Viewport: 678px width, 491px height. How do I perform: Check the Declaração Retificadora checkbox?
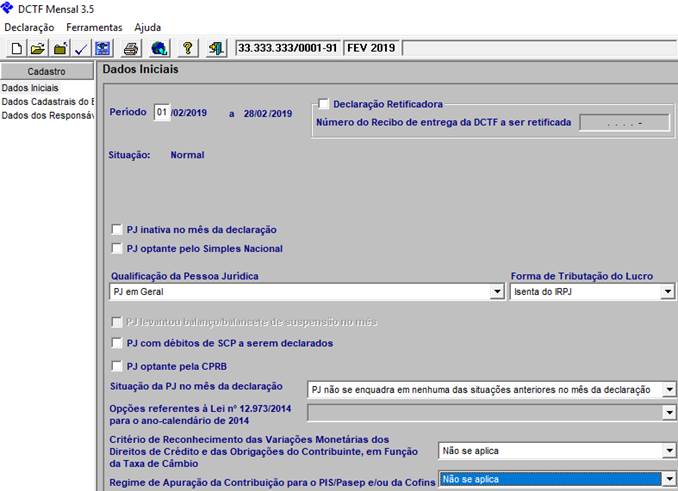(323, 104)
